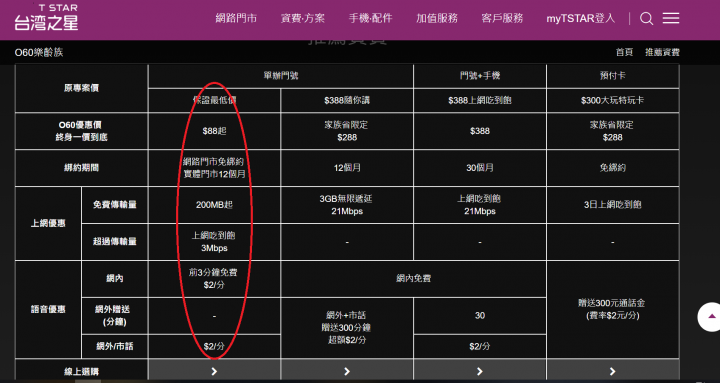
Task: Click the 30個月 contract cell
Action: (x=480, y=168)
